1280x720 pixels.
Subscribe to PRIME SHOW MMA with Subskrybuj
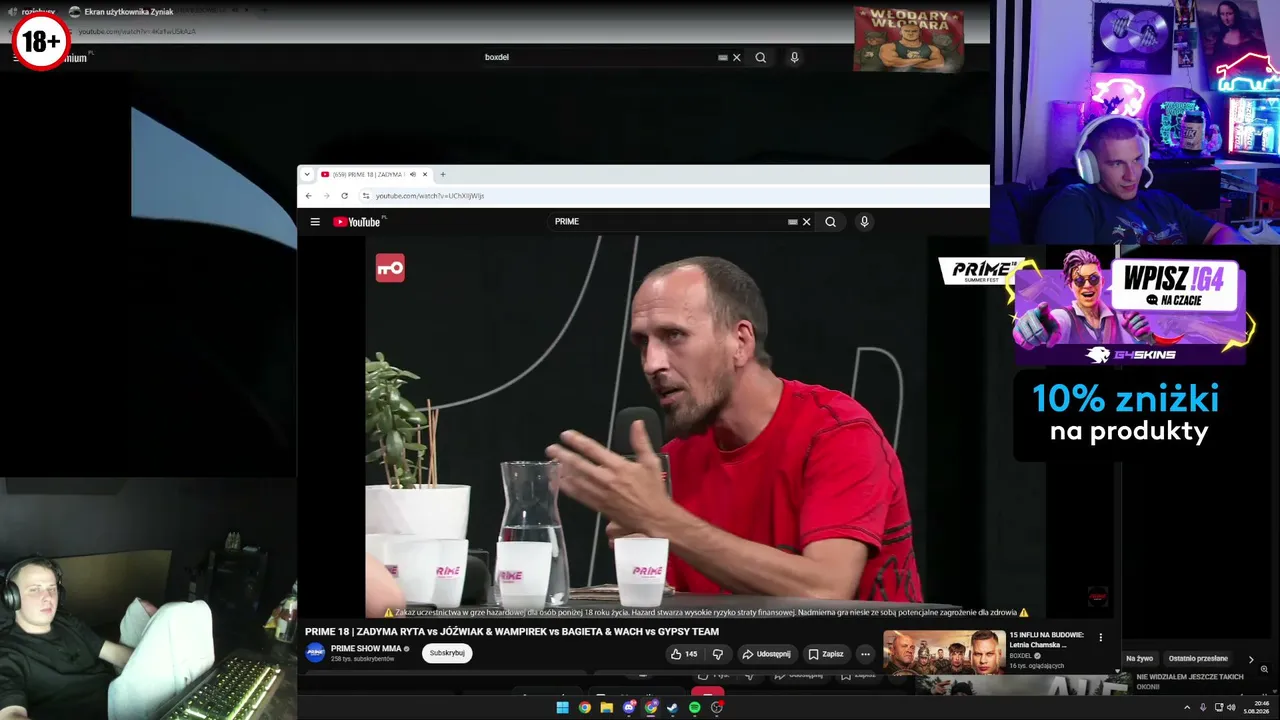(x=447, y=653)
